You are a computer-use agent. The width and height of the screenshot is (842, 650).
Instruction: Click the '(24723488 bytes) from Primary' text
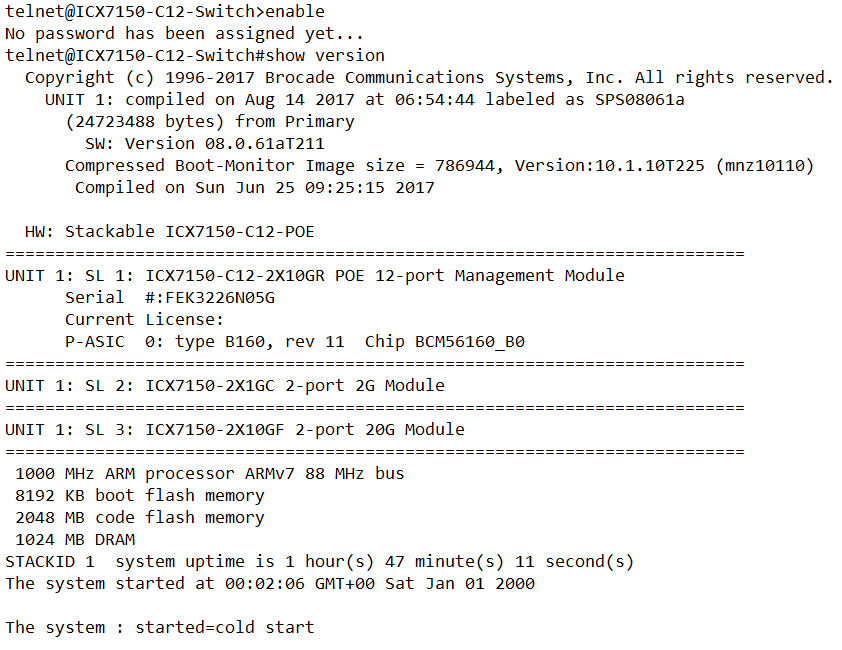click(209, 122)
